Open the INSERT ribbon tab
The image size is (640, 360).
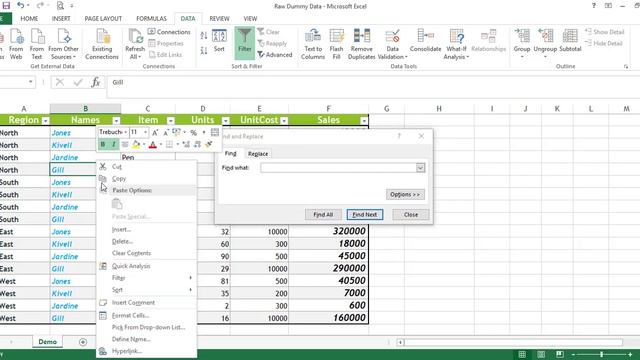pos(61,19)
